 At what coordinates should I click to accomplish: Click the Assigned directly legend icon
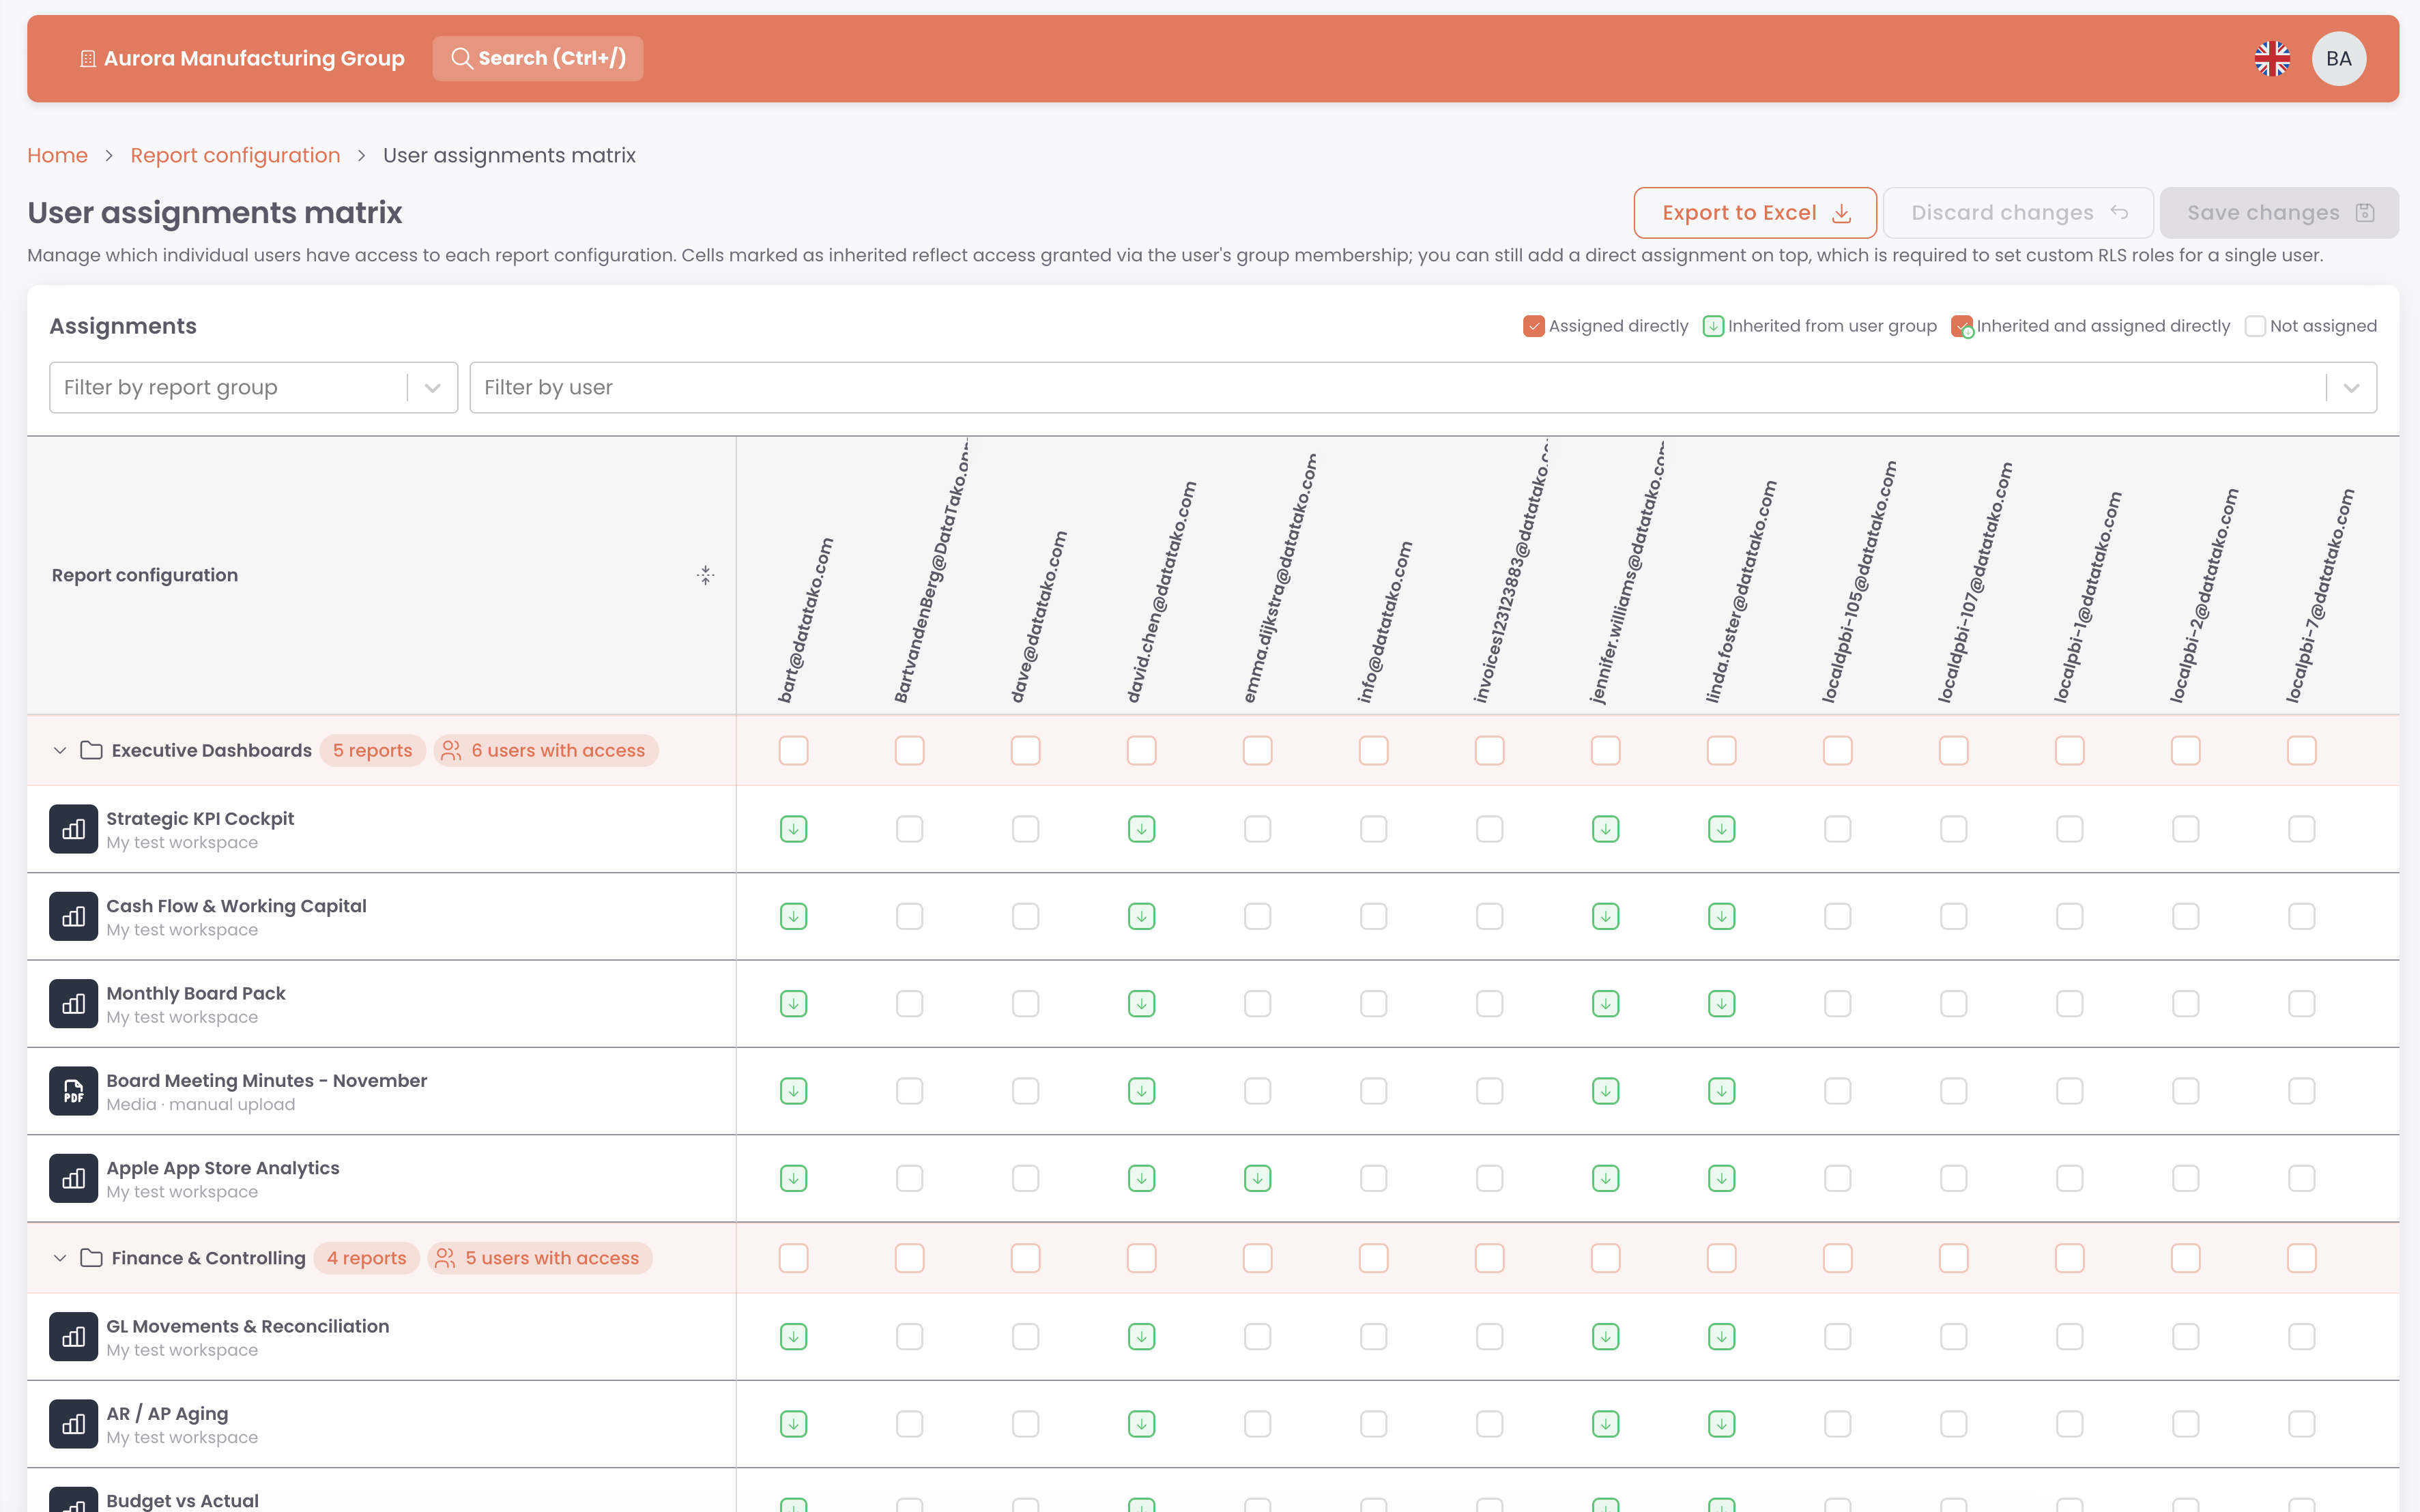point(1533,326)
